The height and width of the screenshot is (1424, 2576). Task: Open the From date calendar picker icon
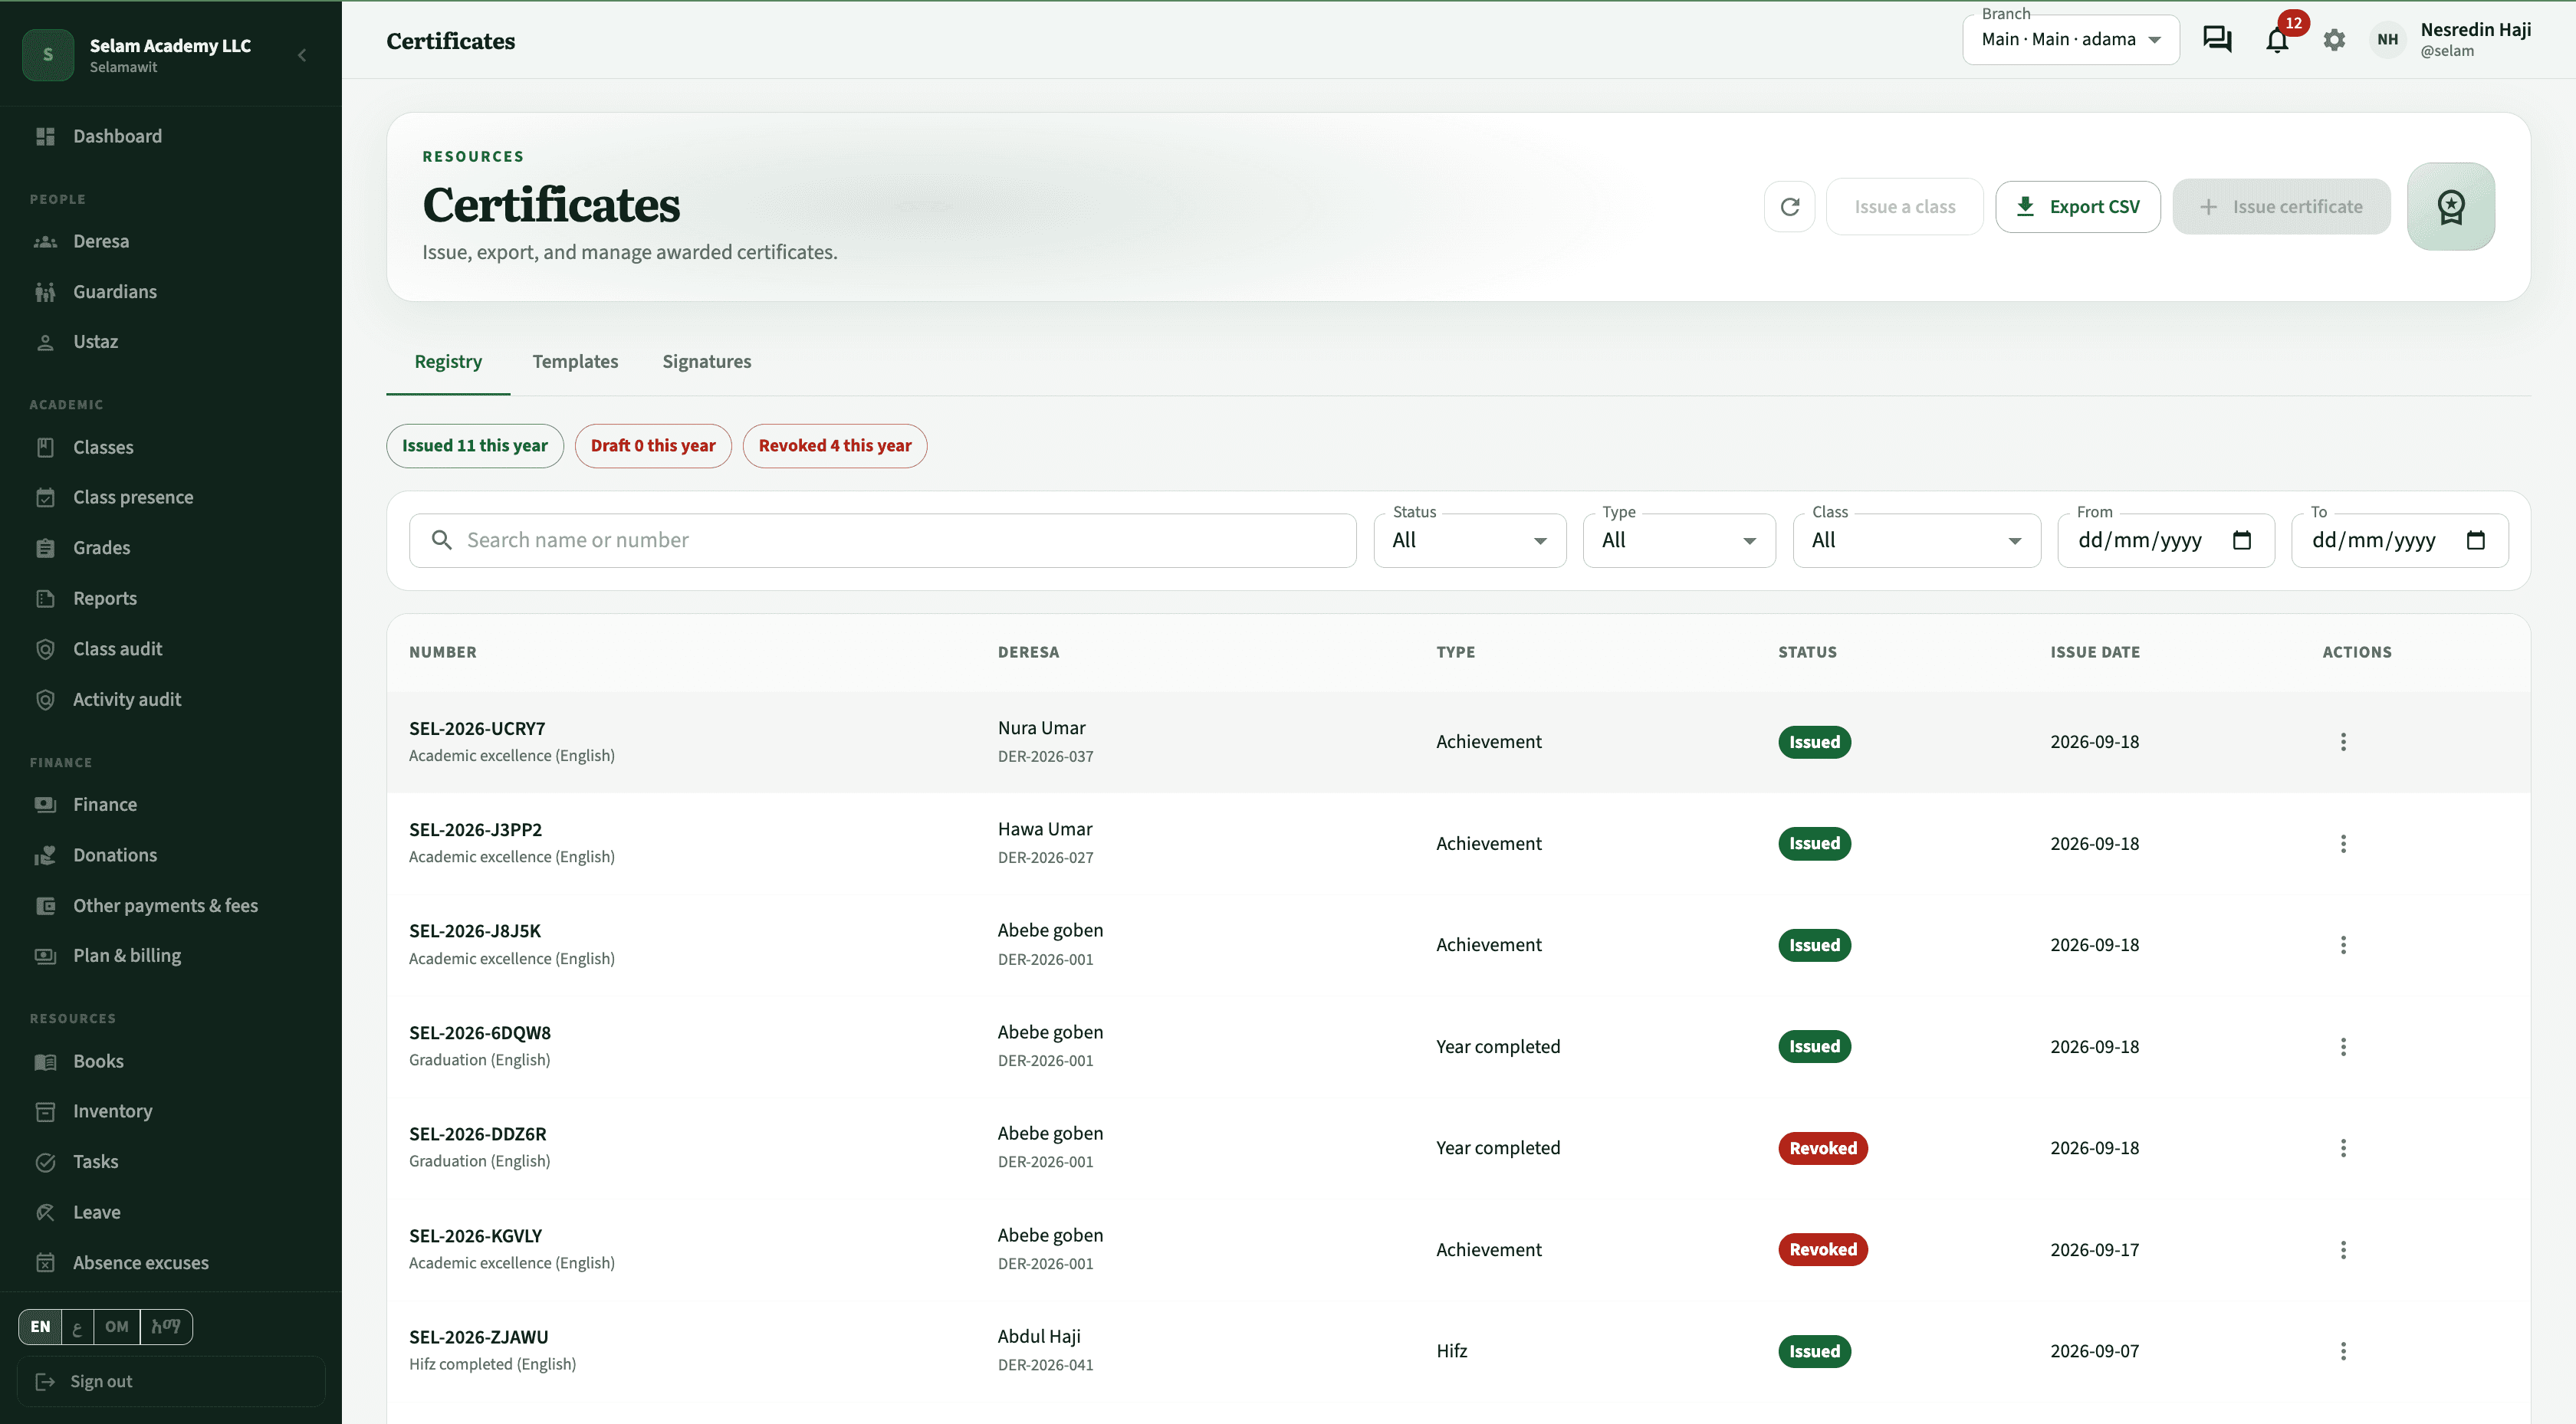(2242, 540)
